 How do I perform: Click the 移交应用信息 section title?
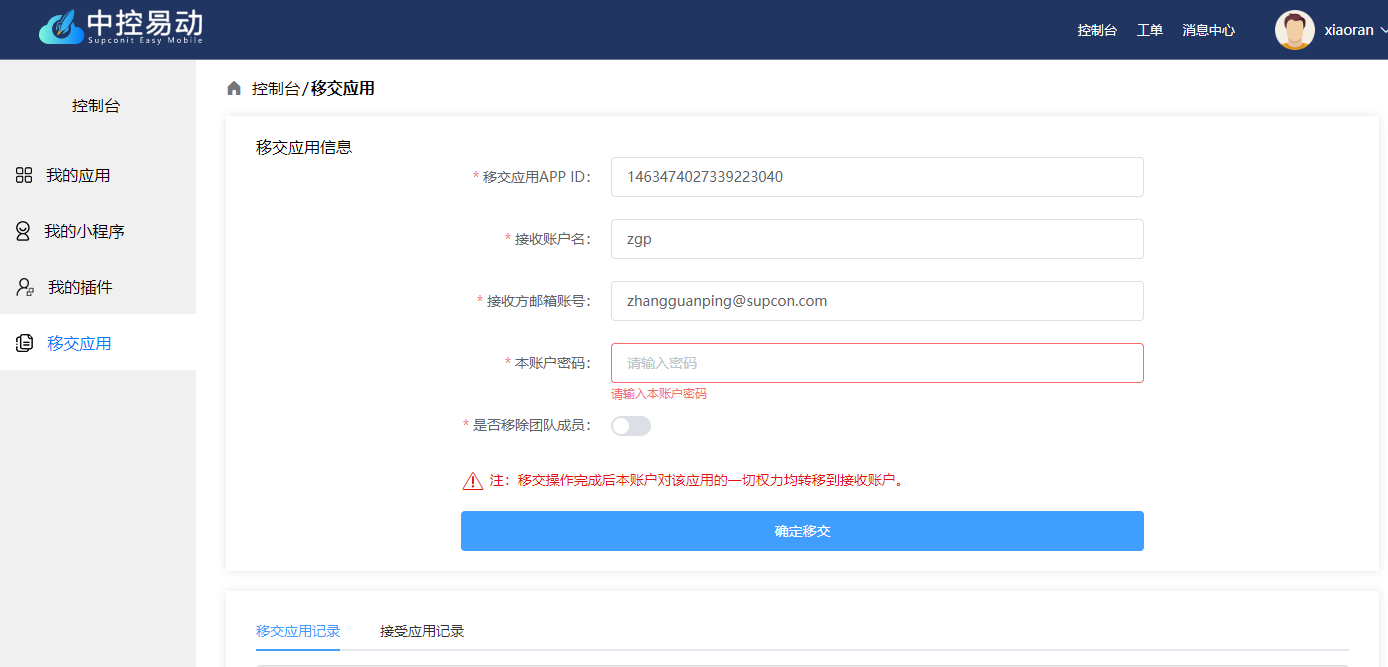(304, 147)
